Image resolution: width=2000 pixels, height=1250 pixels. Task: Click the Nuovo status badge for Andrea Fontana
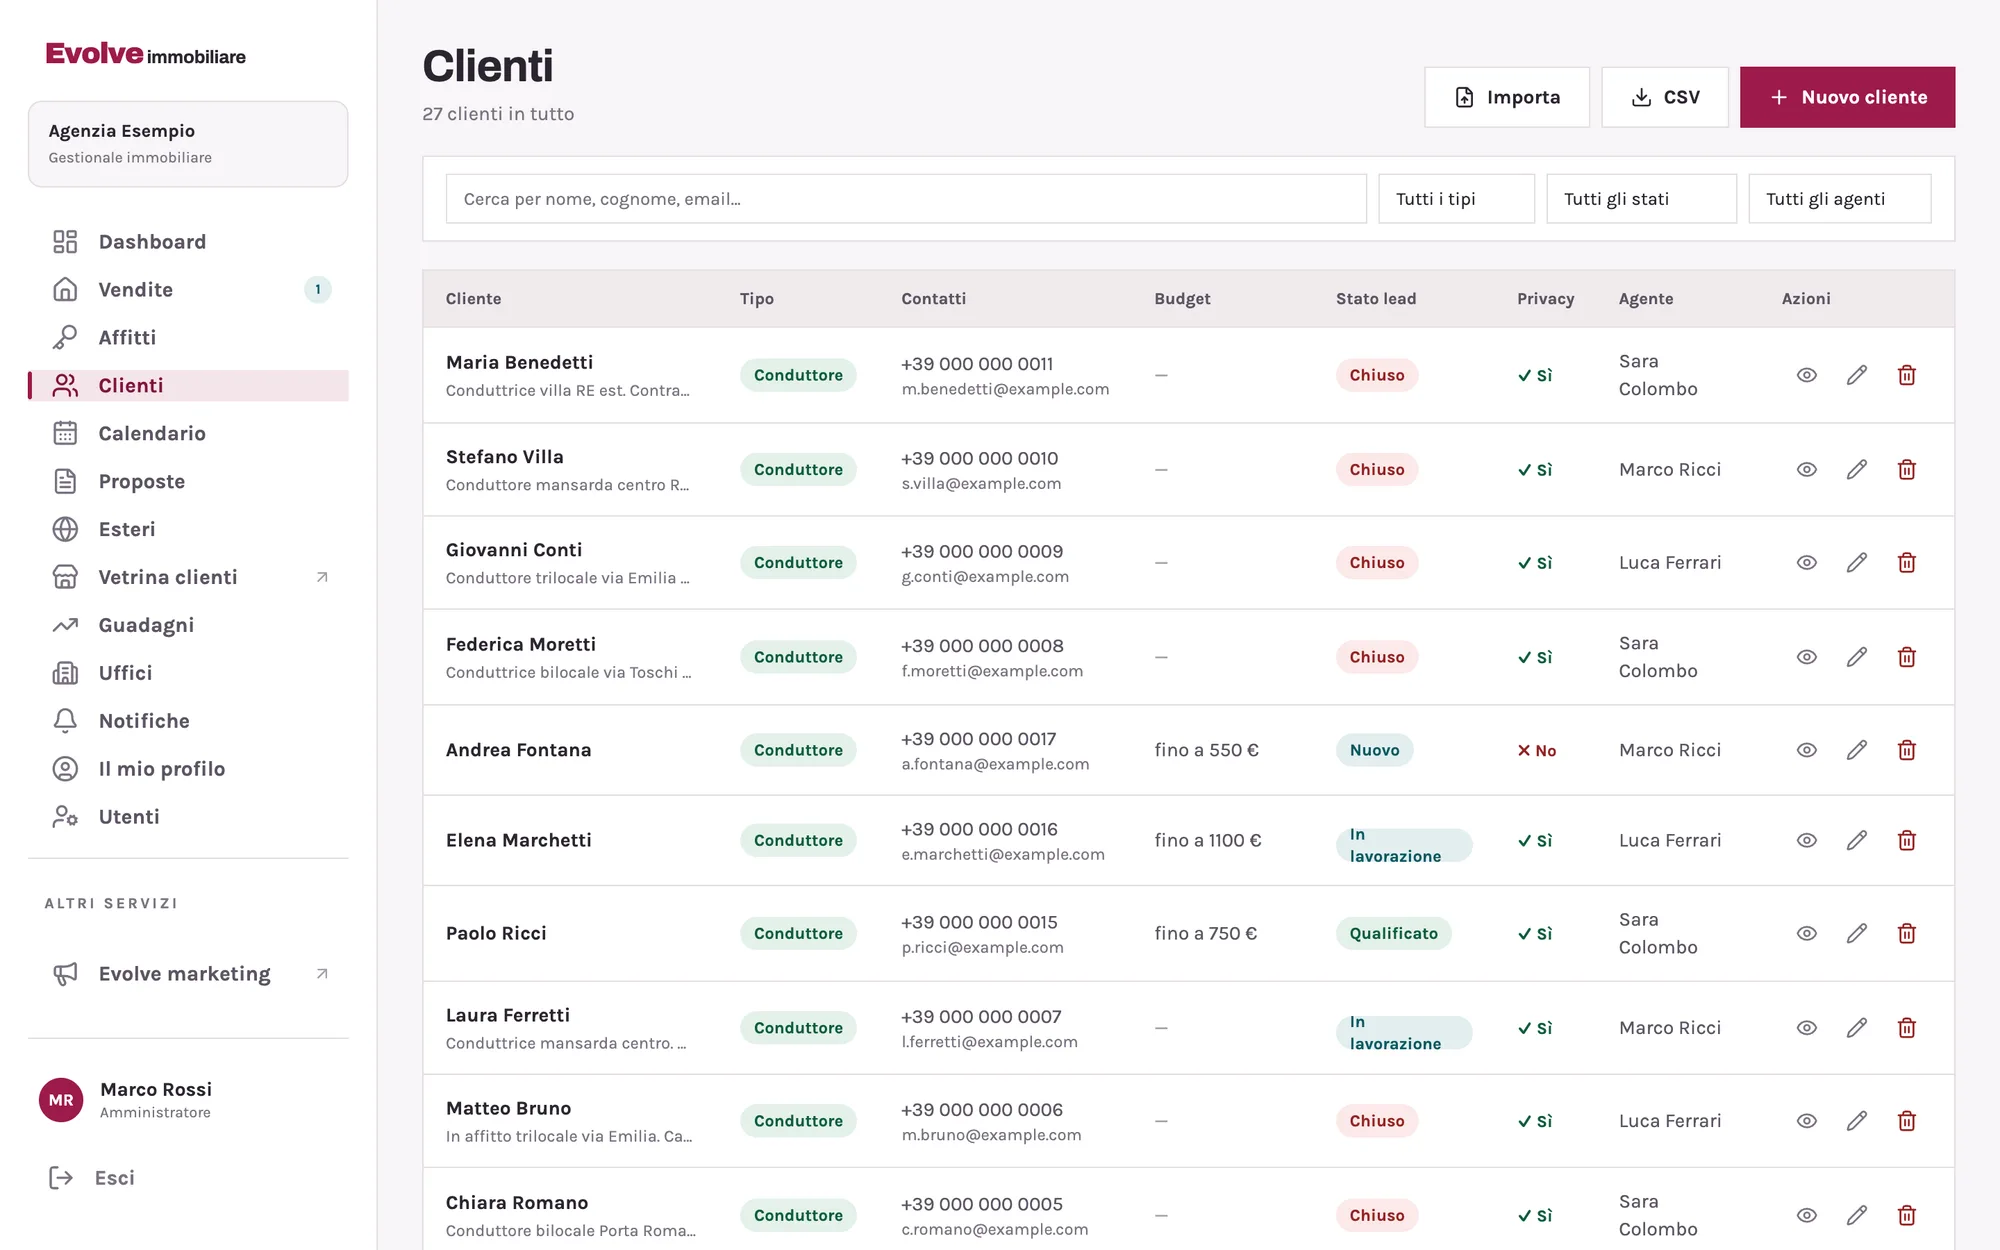[x=1374, y=750]
